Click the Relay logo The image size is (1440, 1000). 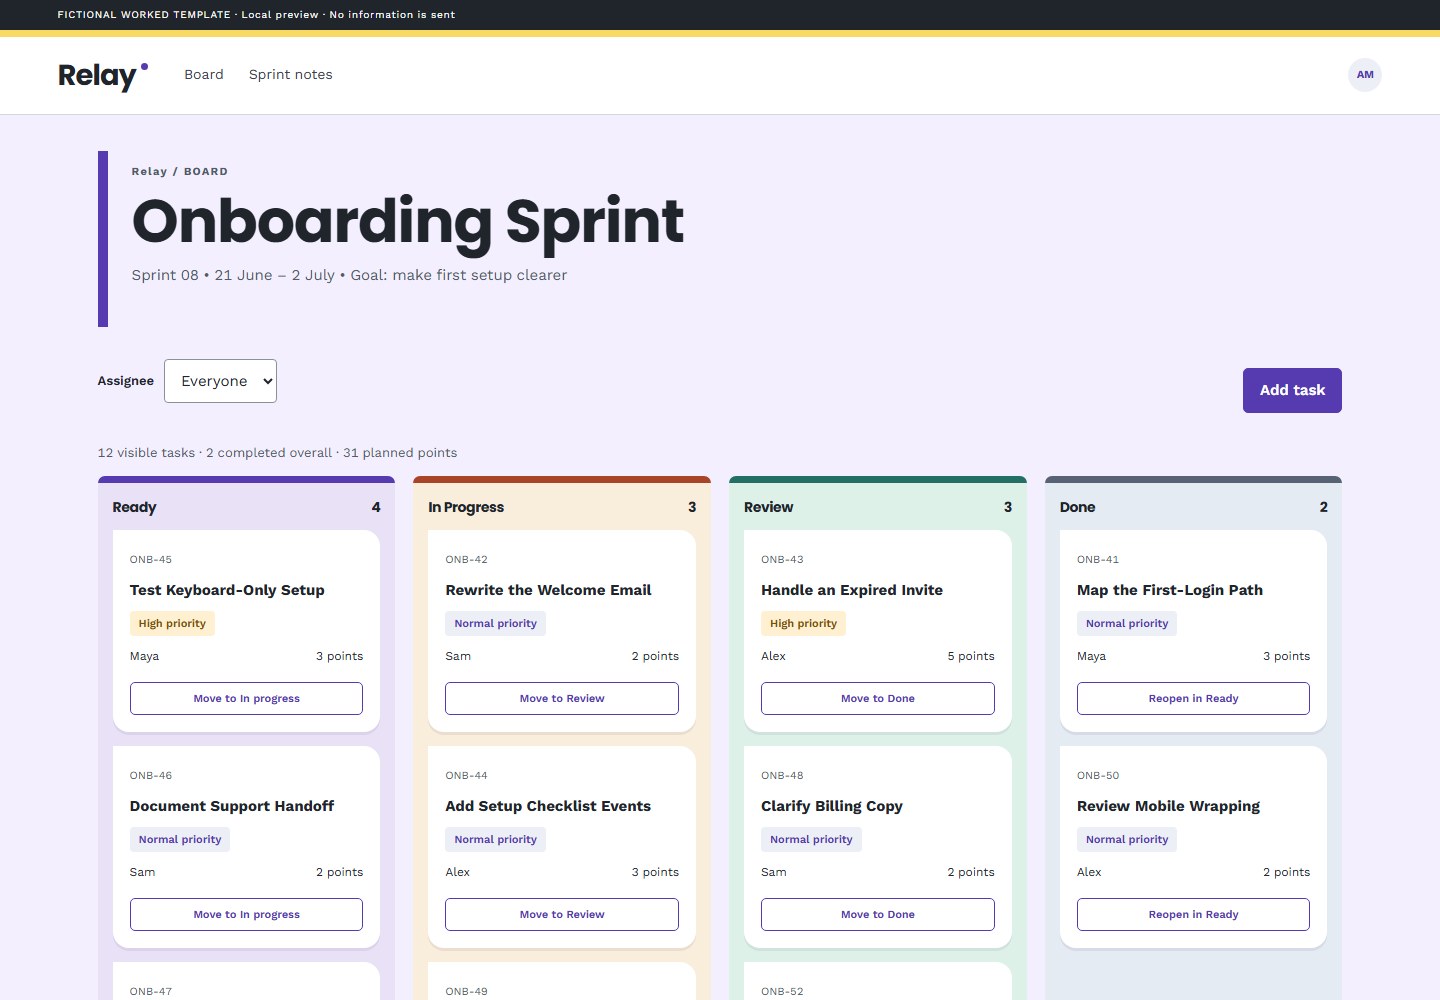tap(103, 76)
